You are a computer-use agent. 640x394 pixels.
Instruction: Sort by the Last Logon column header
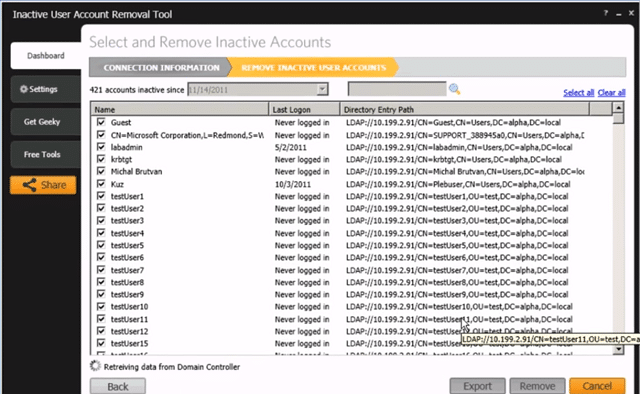(304, 109)
